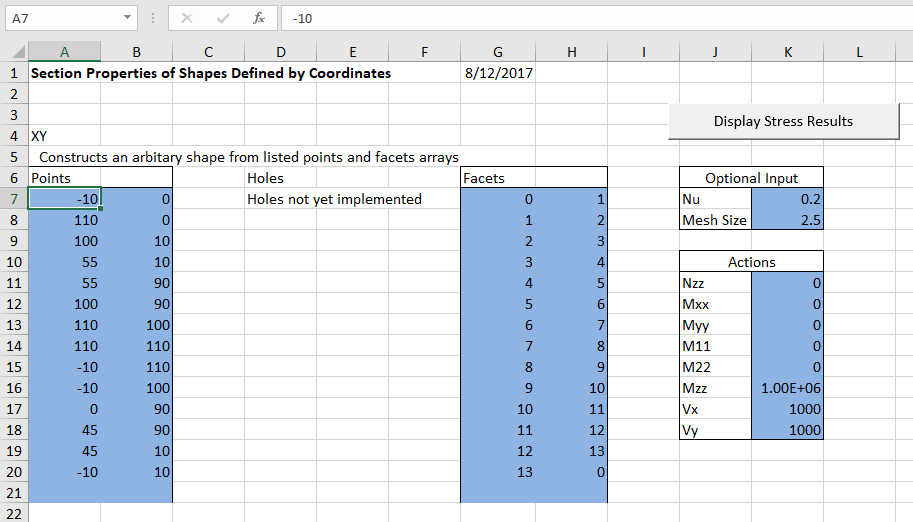Viewport: 913px width, 522px height.
Task: Select the Nu value cell 0.2
Action: 787,199
